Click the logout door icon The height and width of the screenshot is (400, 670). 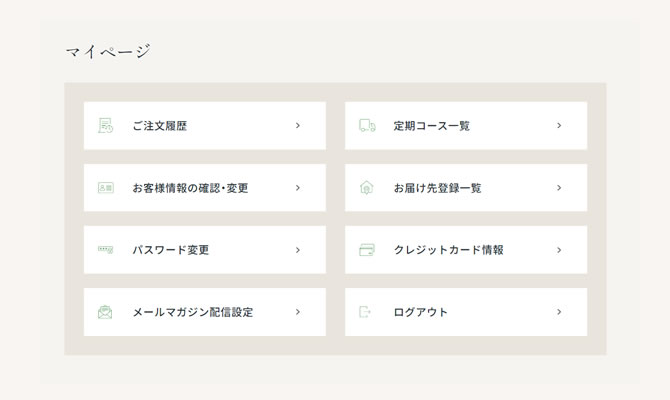[365, 312]
